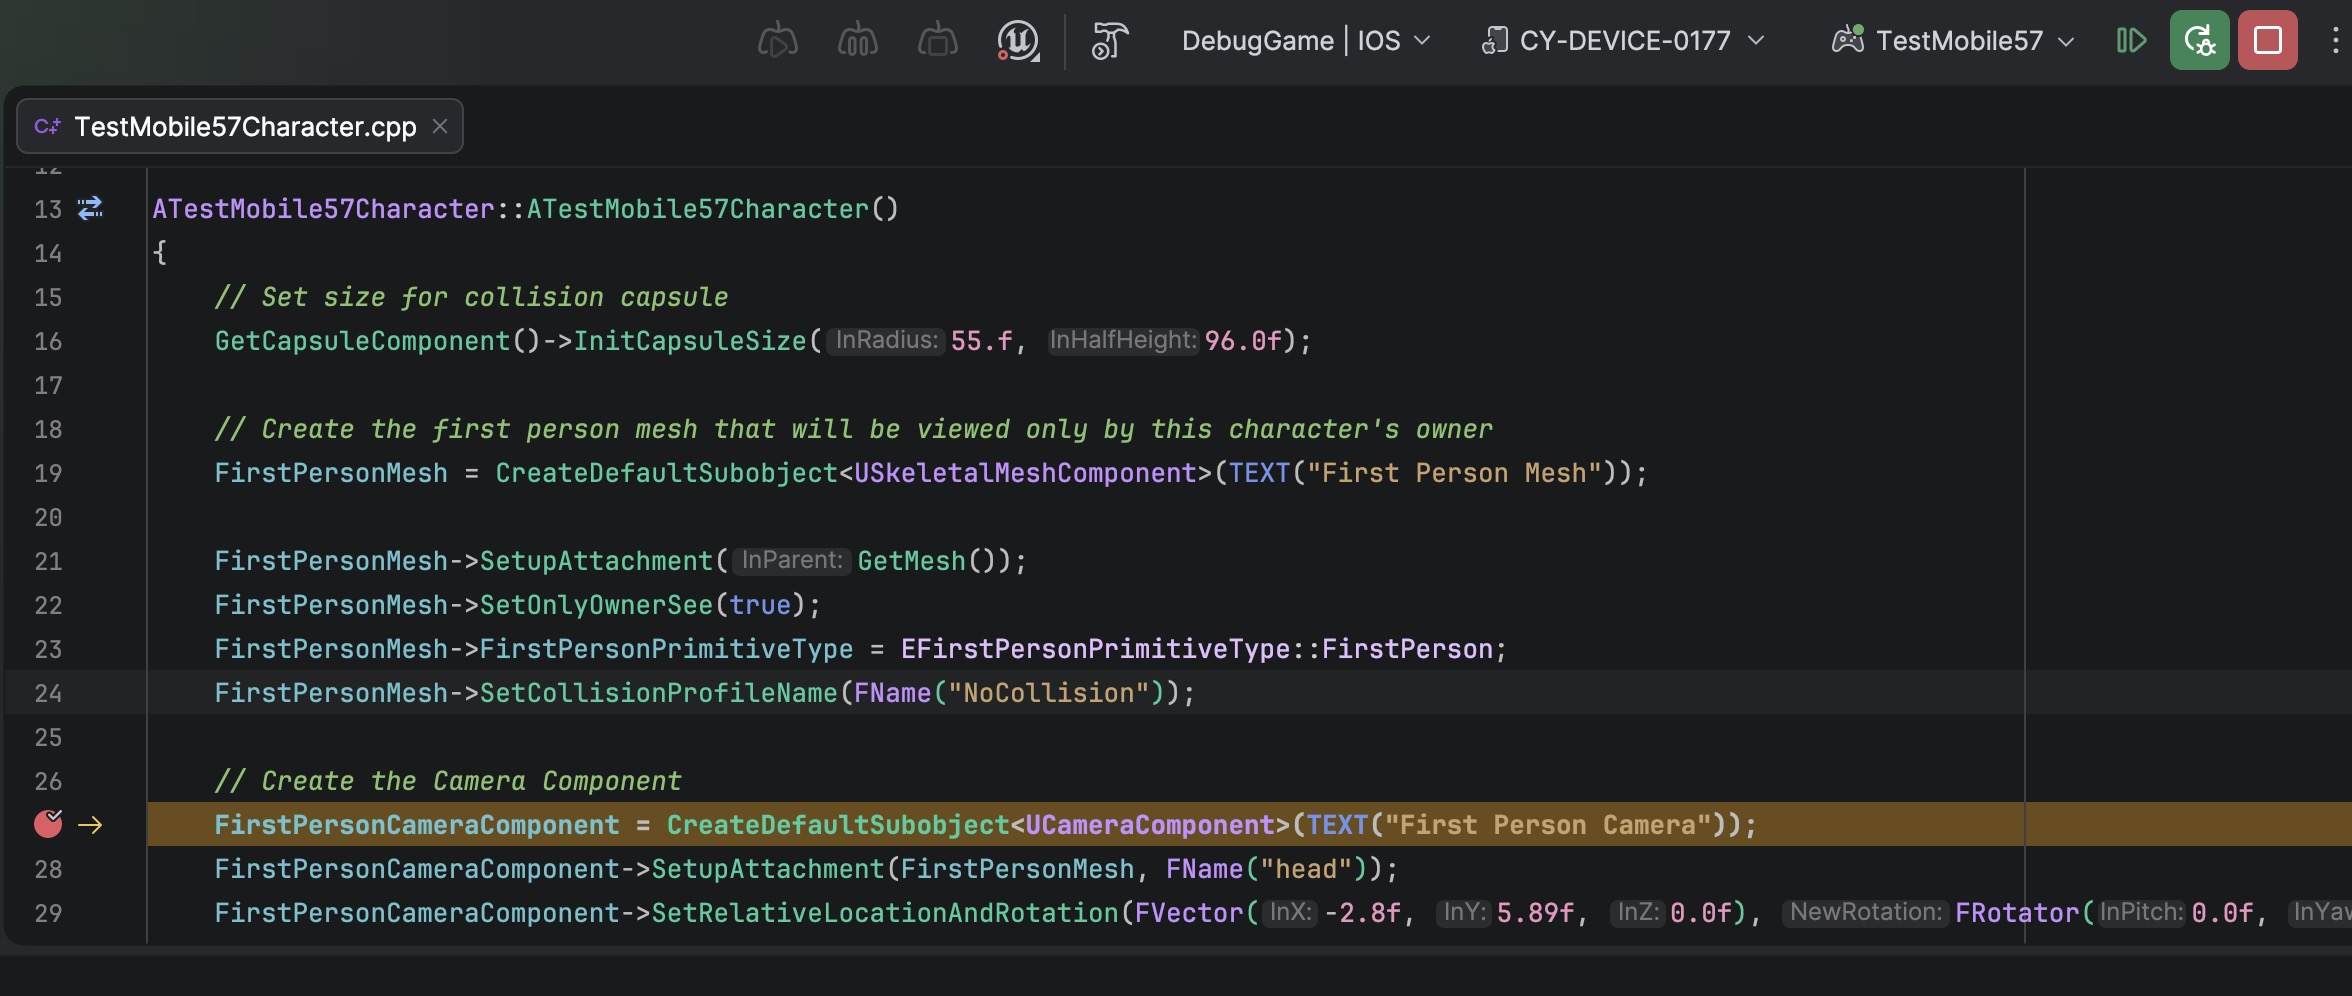Open the Unreal Engine connection status icon
Screen dimensions: 2352x996
pyautogui.click(x=1017, y=41)
